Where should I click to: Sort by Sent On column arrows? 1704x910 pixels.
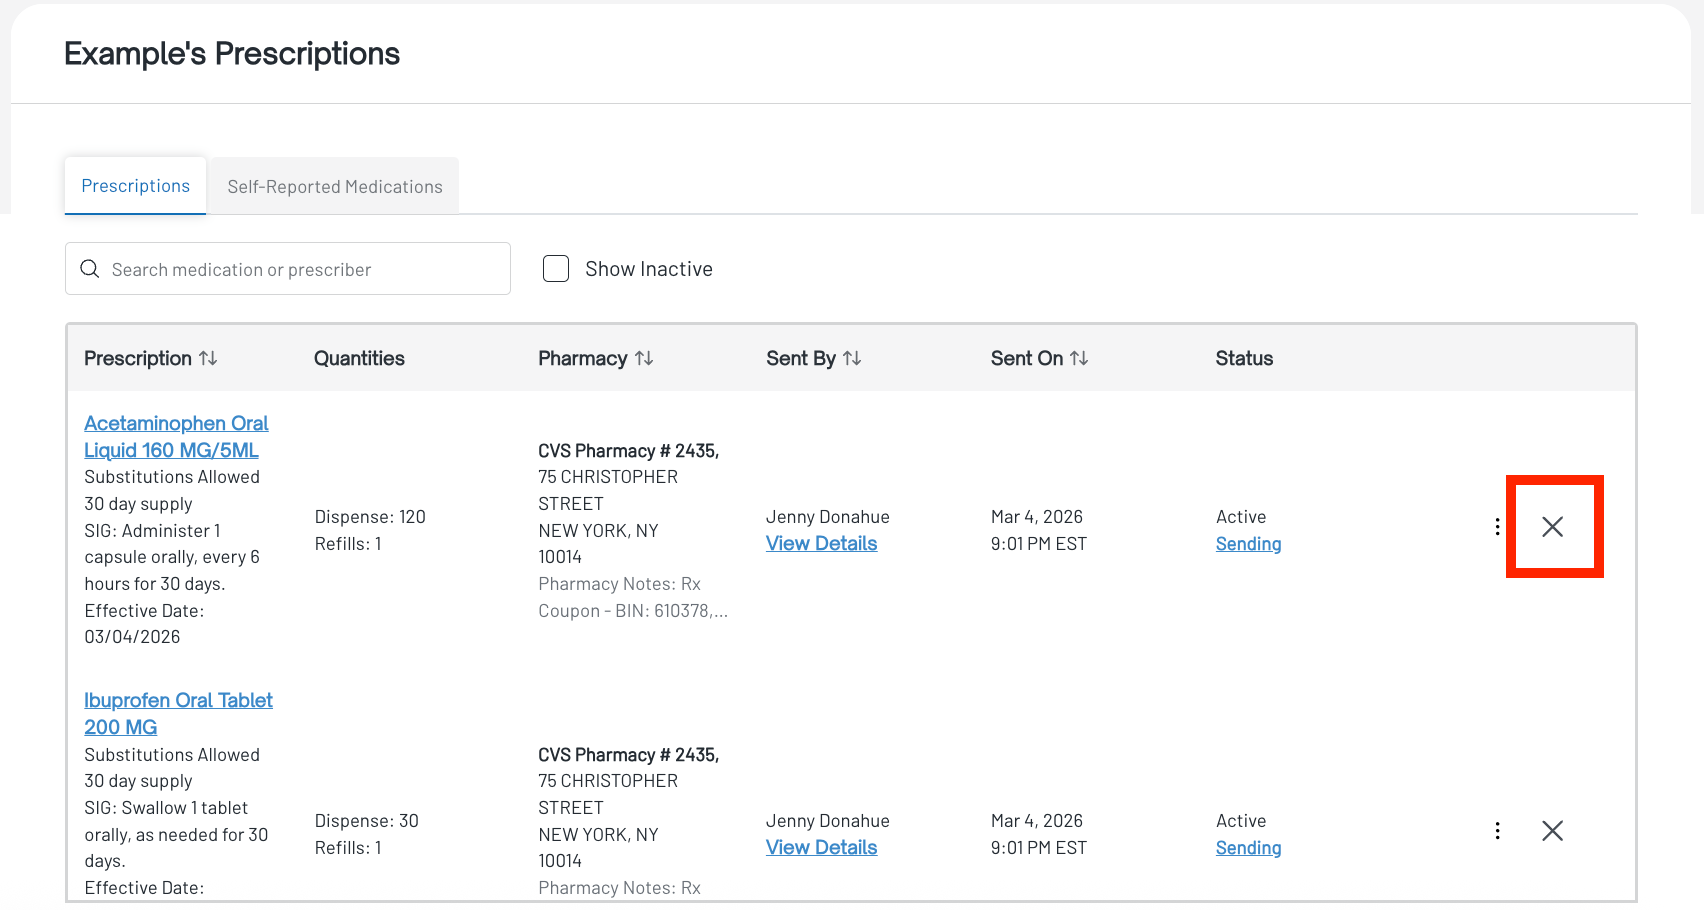click(1079, 358)
